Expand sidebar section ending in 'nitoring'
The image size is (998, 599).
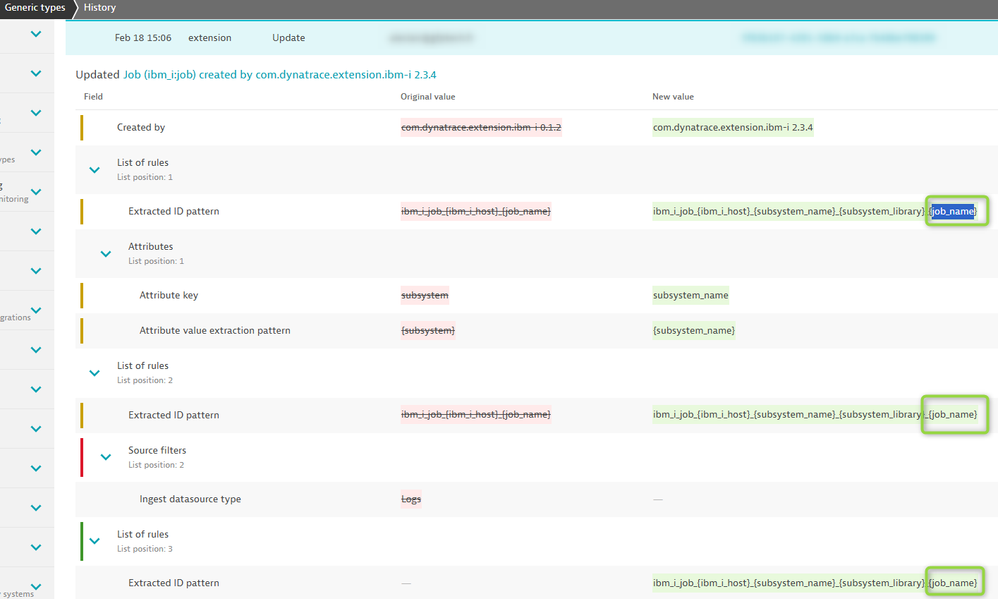coord(36,191)
